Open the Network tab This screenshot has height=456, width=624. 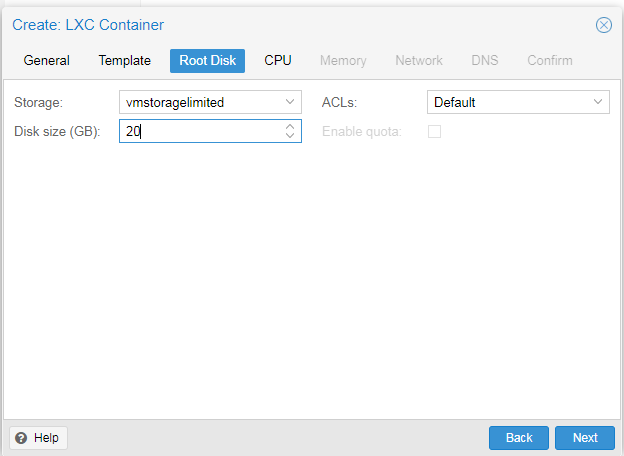point(419,61)
